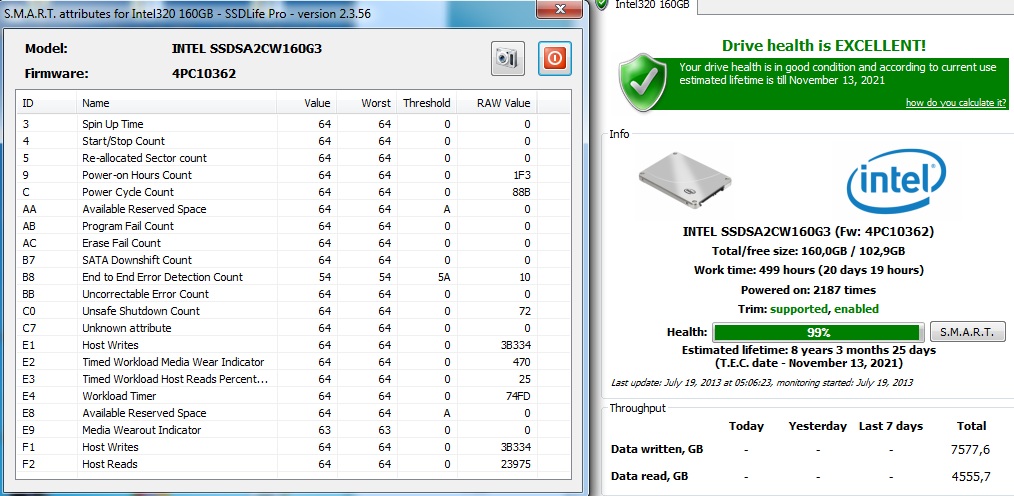Click RAW value 23975 of Host Reads
This screenshot has width=1014, height=496.
pyautogui.click(x=515, y=464)
